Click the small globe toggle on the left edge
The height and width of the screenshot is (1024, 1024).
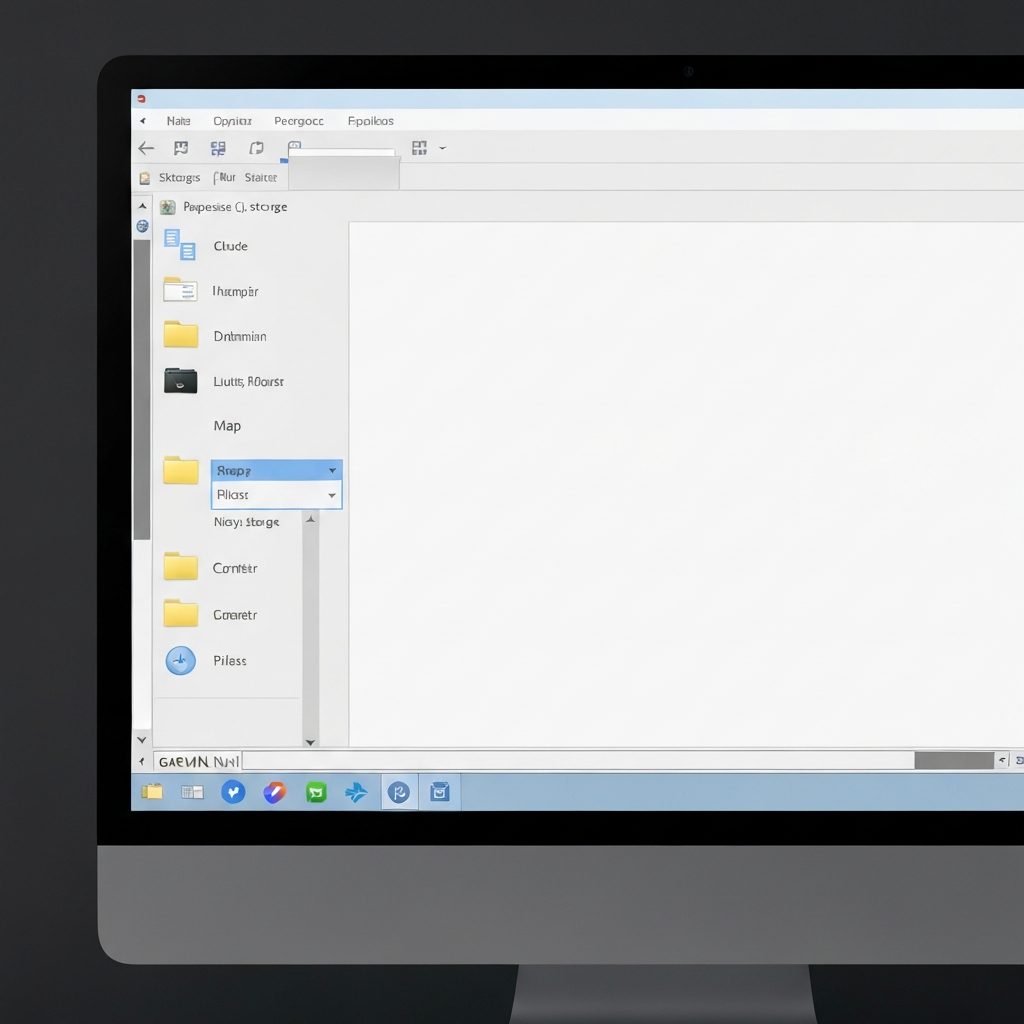[142, 226]
